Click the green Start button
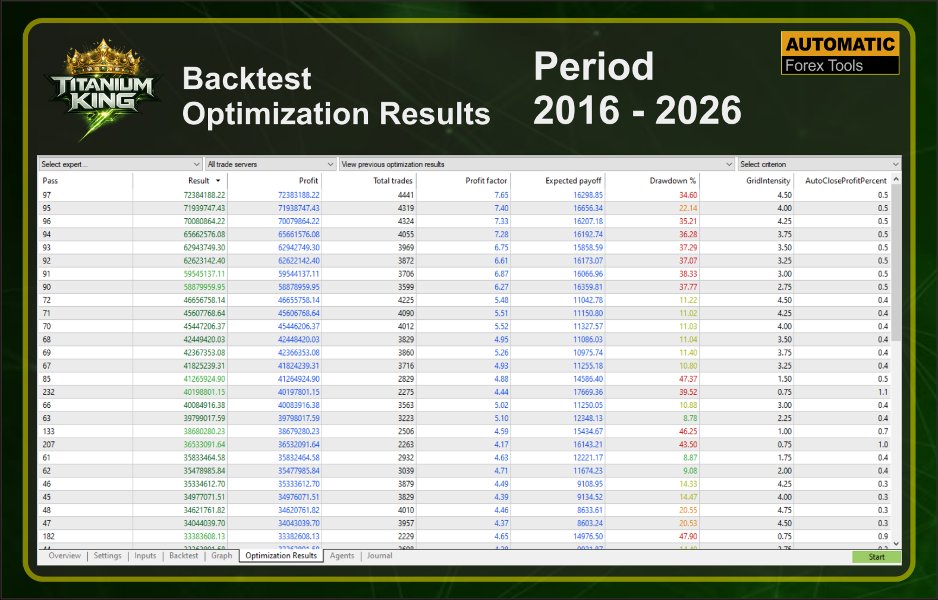The height and width of the screenshot is (600, 938). pos(876,557)
